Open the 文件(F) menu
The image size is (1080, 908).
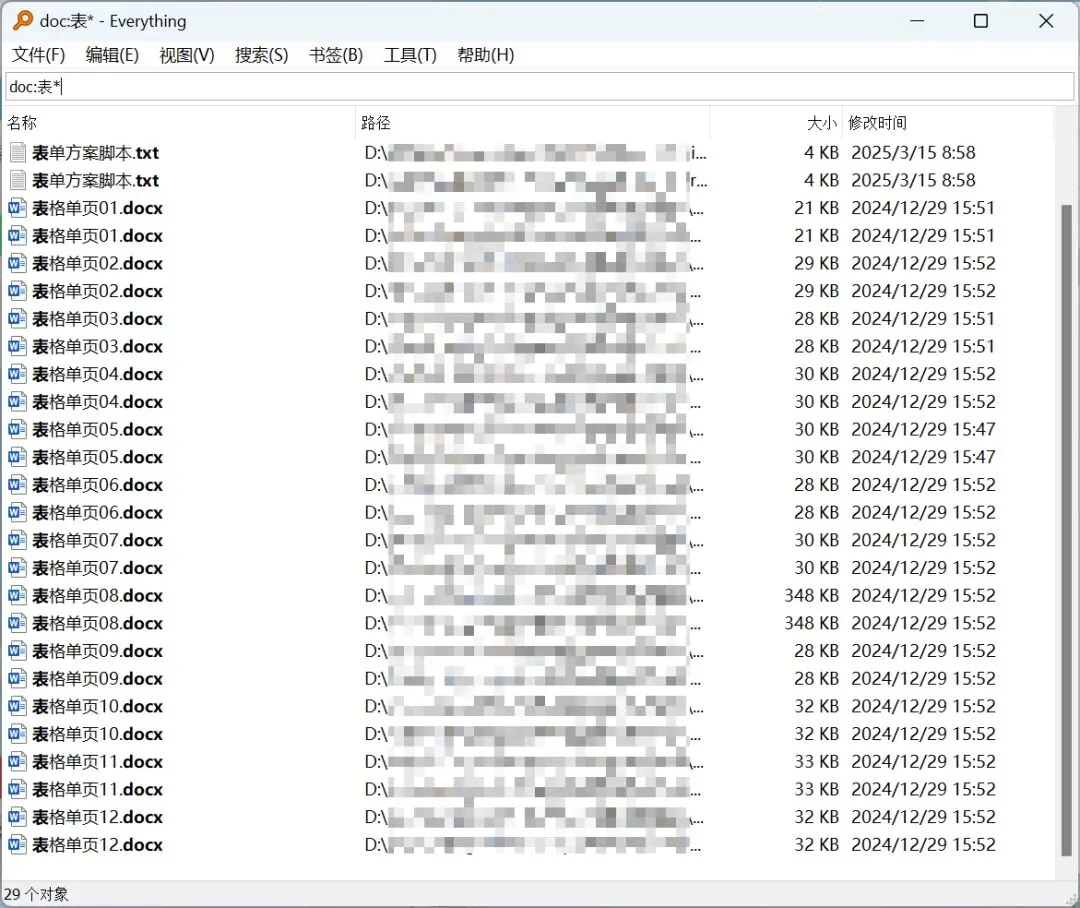click(39, 55)
